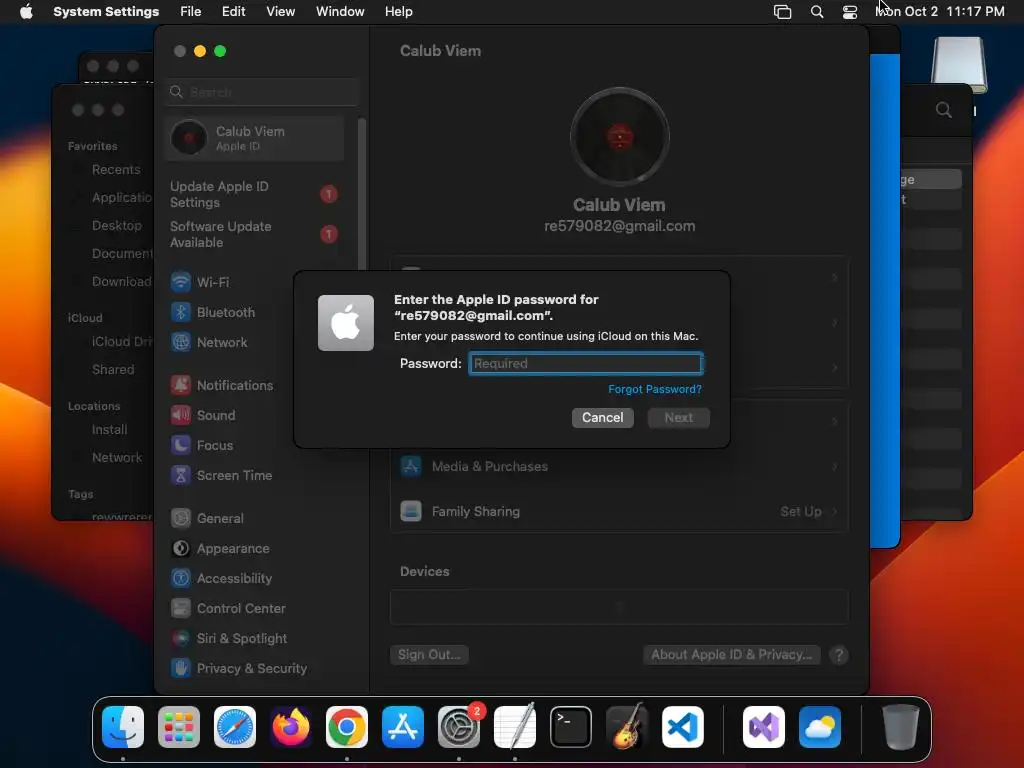Select Privacy & Security hand icon

point(181,668)
